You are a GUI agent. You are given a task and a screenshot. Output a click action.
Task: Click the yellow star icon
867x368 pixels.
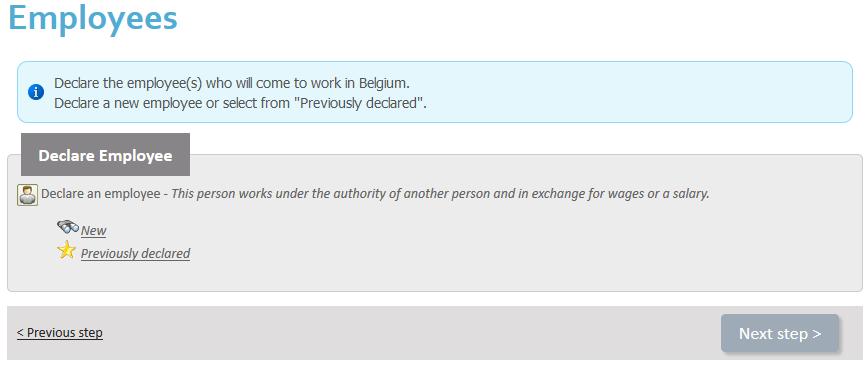66,250
